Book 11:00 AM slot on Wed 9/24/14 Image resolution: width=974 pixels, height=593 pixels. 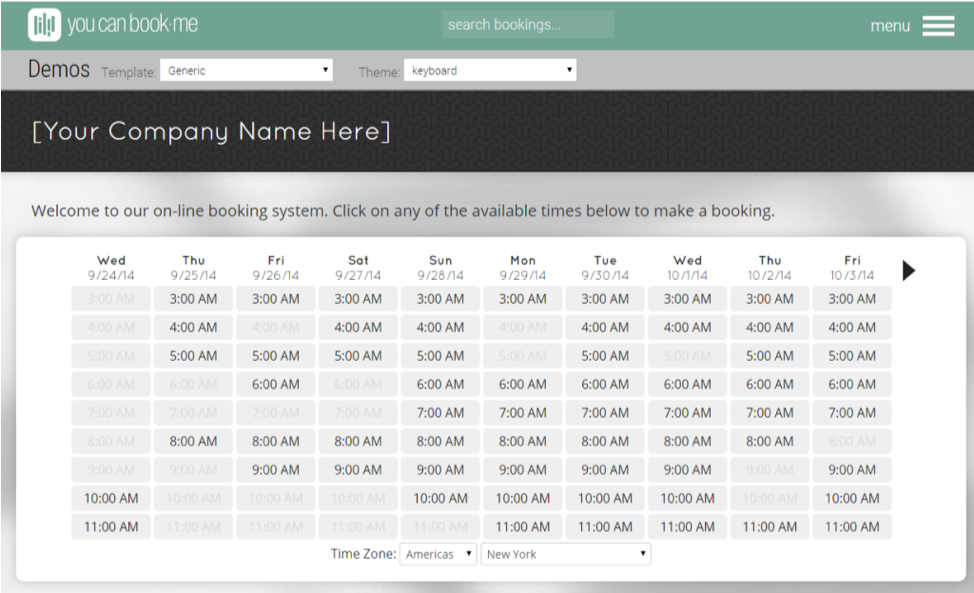(x=111, y=527)
